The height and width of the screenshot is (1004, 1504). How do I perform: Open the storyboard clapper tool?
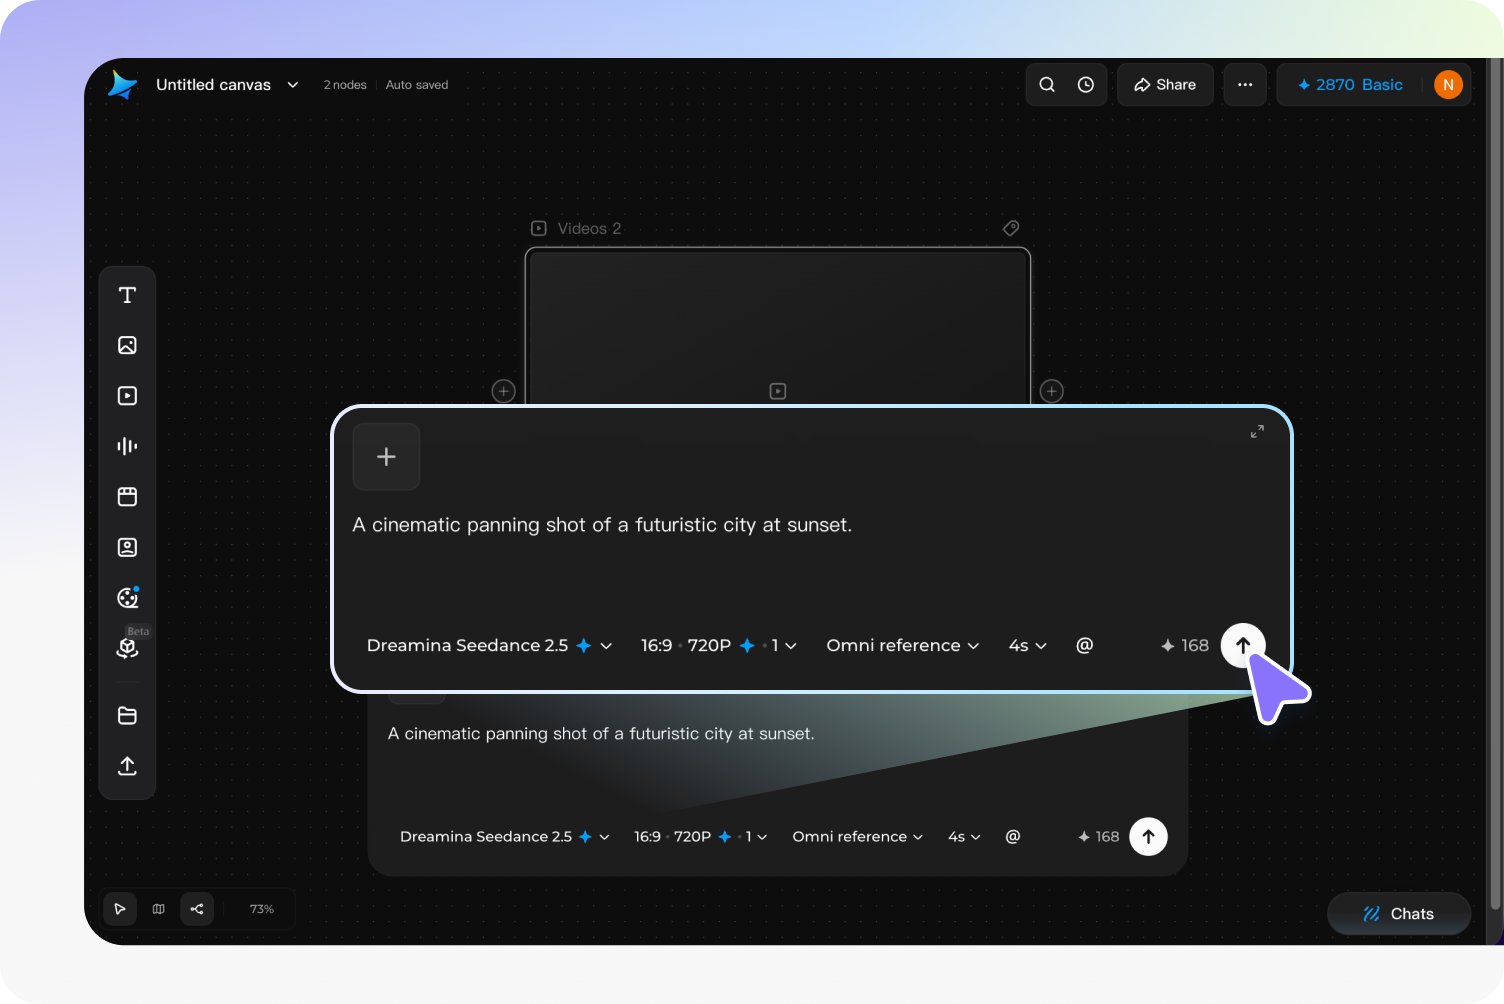point(127,497)
